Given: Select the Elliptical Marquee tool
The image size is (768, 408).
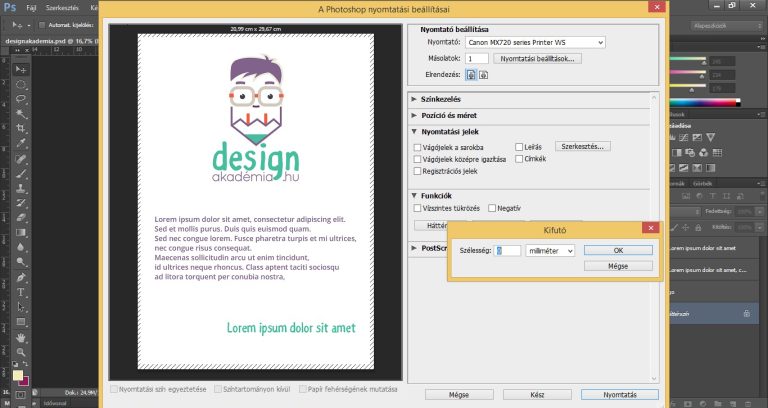Looking at the screenshot, I should (x=21, y=85).
